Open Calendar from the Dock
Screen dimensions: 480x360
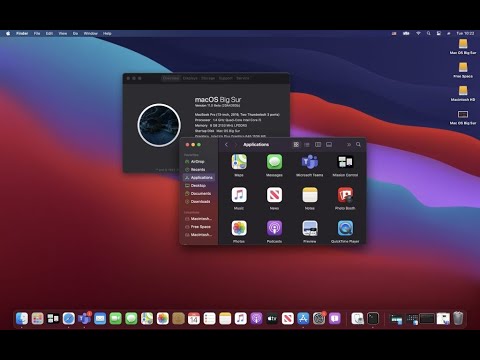194,319
